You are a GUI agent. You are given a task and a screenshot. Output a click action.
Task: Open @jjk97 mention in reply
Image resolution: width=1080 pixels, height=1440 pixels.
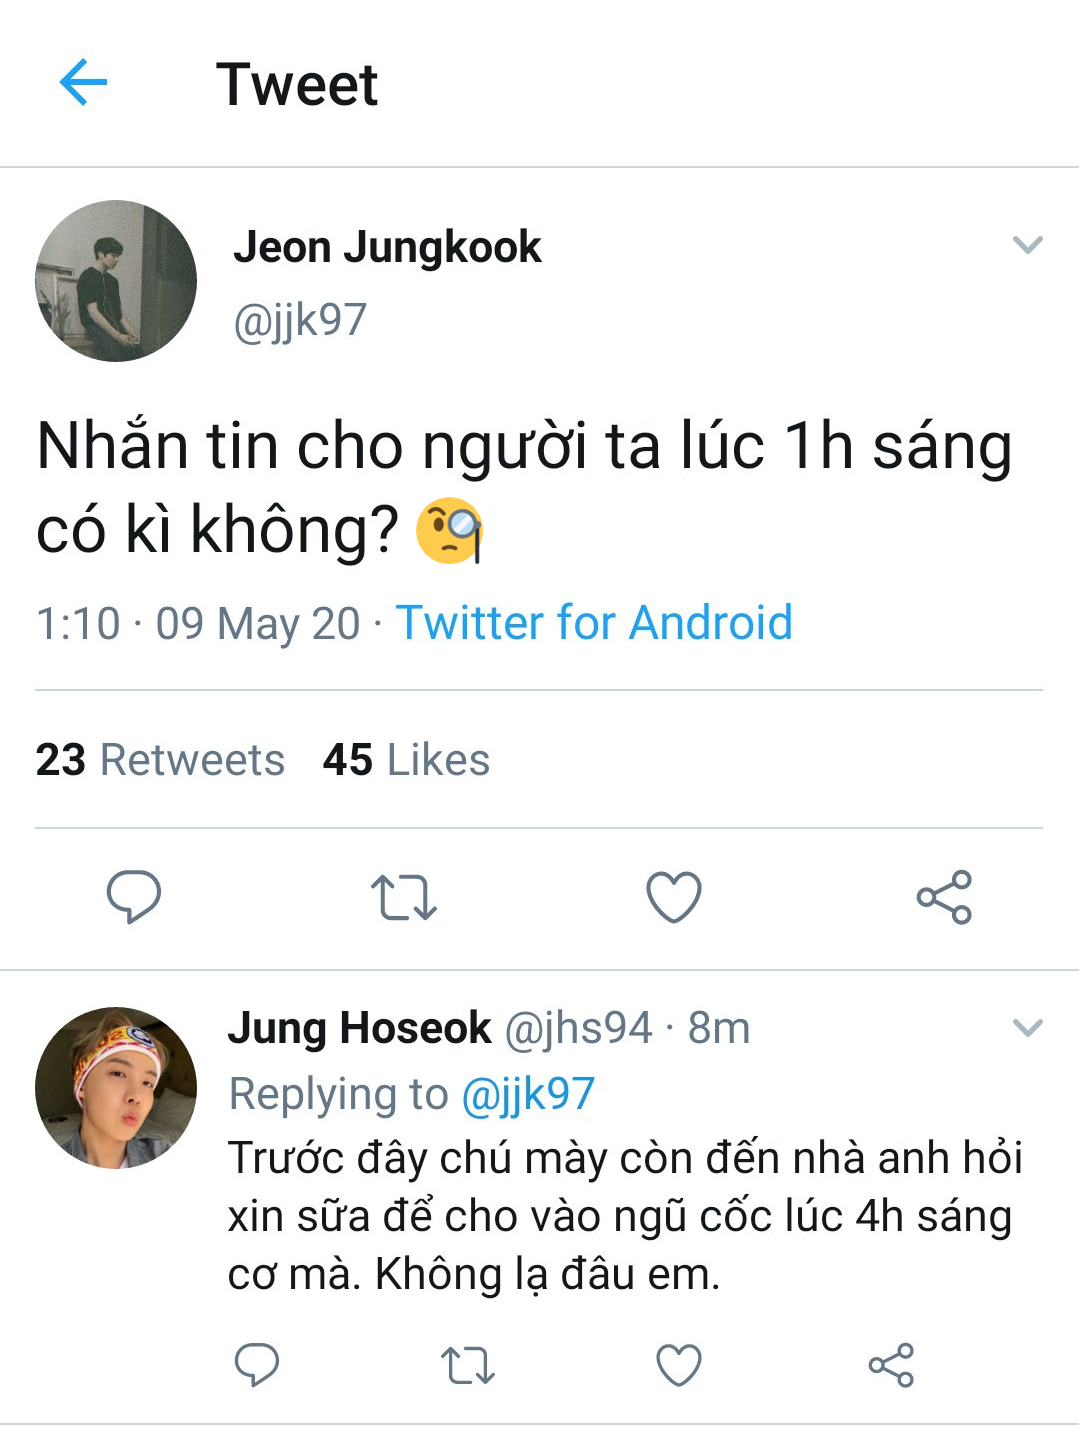(x=528, y=1094)
